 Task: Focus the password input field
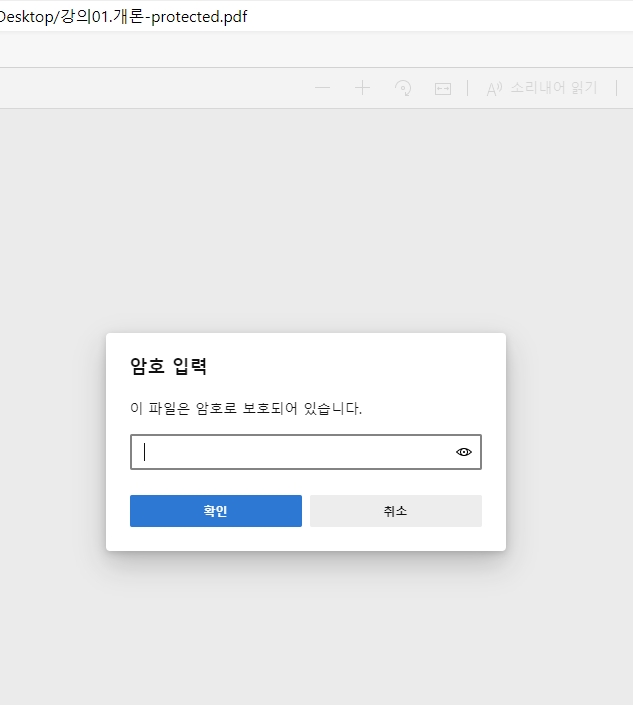306,452
